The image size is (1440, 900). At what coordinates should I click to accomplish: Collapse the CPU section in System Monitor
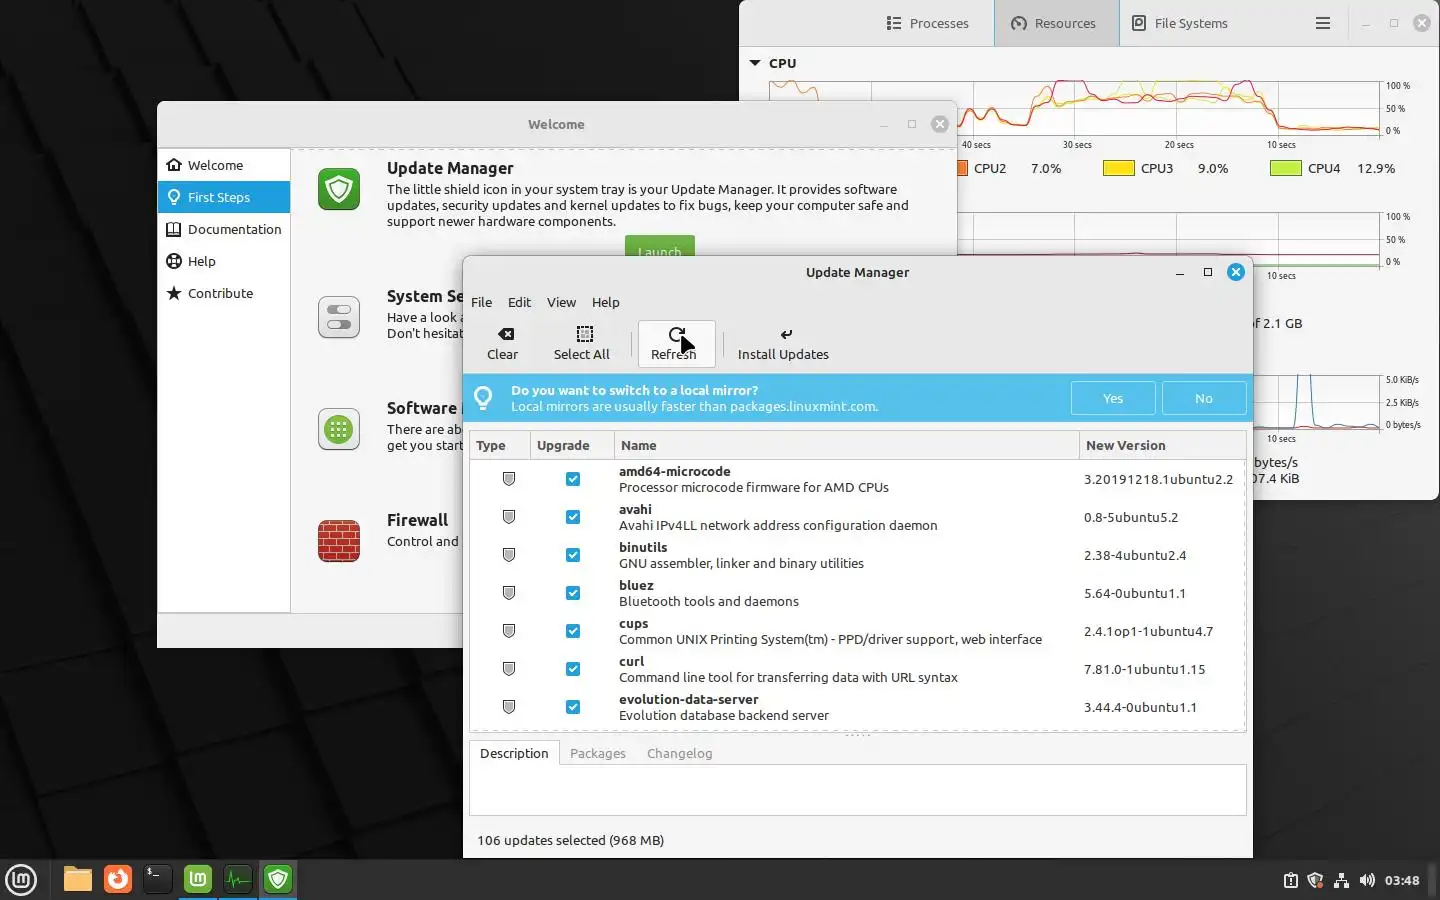click(x=755, y=63)
